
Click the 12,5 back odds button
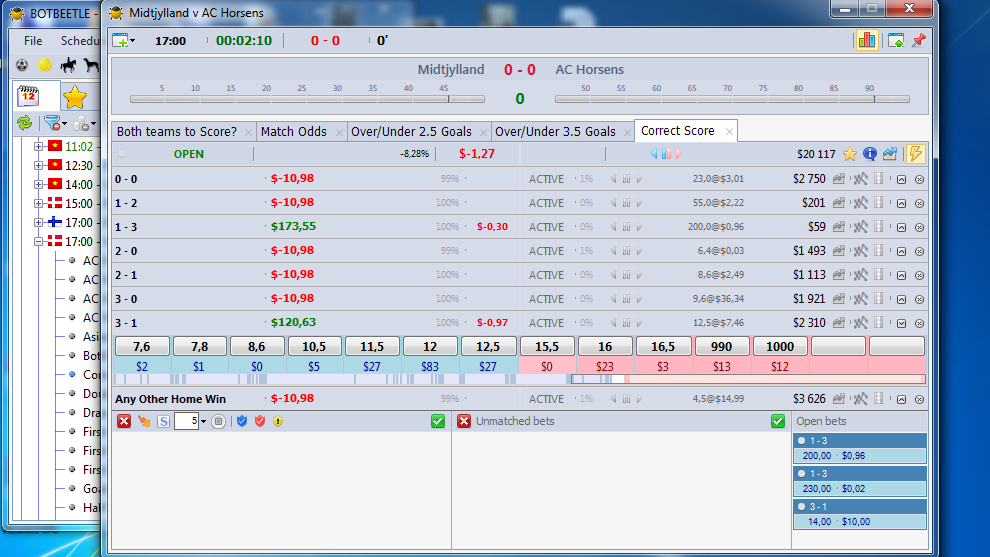pyautogui.click(x=488, y=346)
